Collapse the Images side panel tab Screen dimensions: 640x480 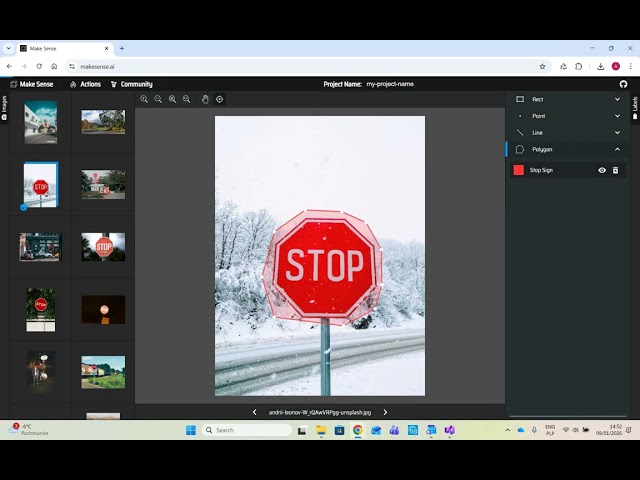click(x=4, y=108)
